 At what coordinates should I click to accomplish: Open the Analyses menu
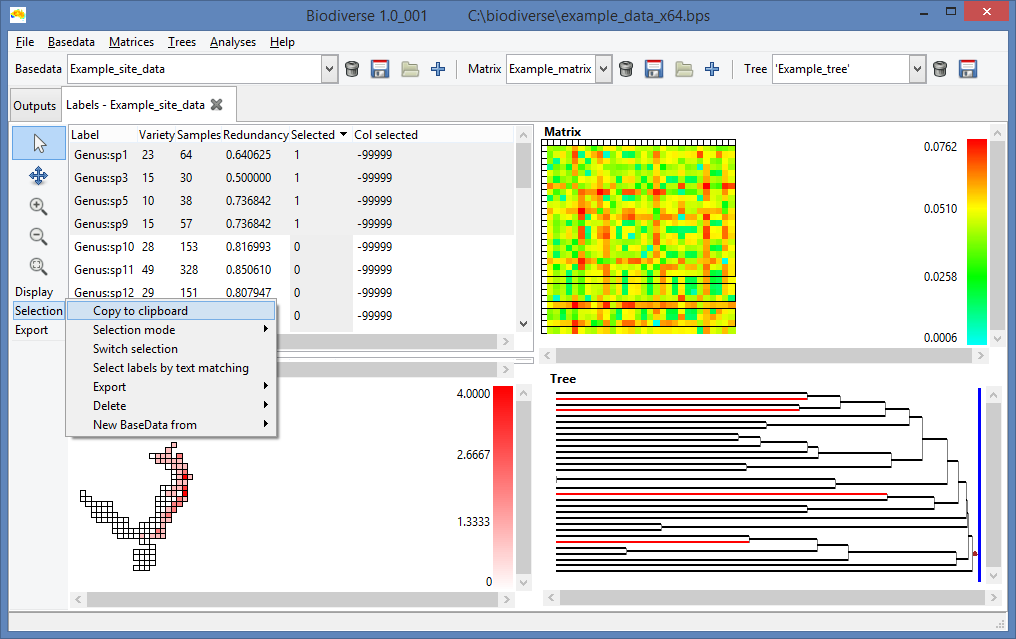pos(232,42)
